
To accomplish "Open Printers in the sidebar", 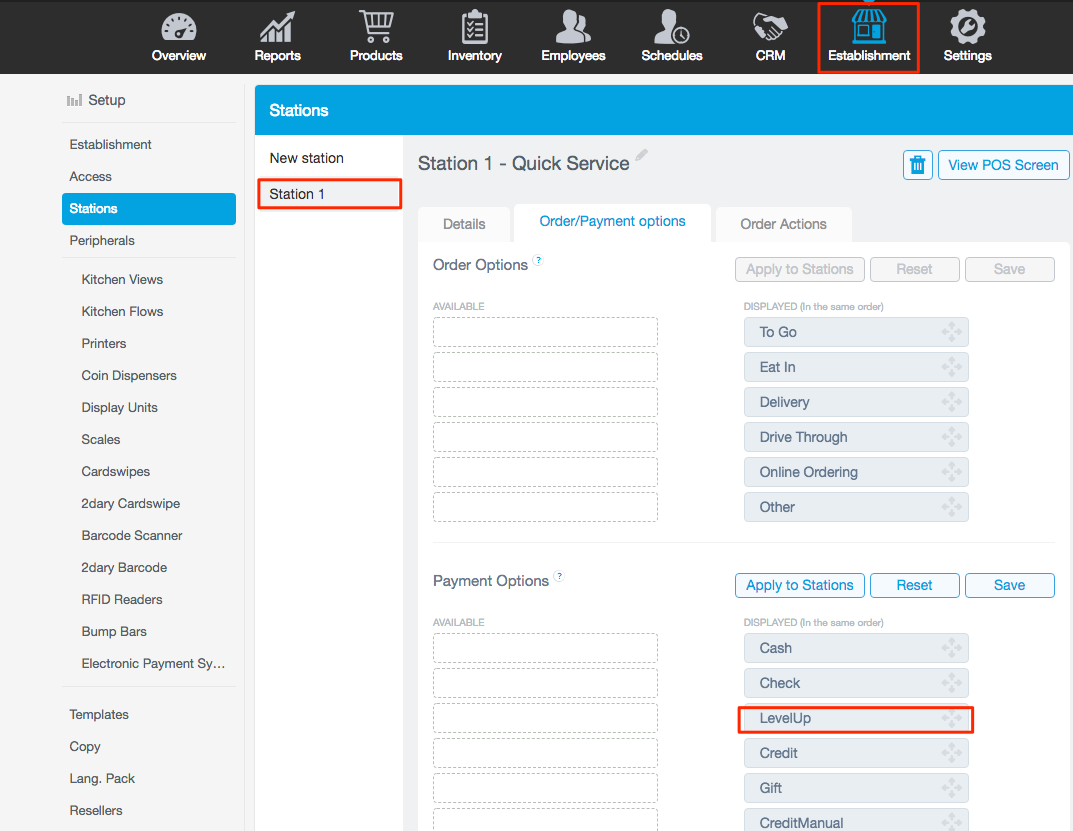I will tap(104, 343).
